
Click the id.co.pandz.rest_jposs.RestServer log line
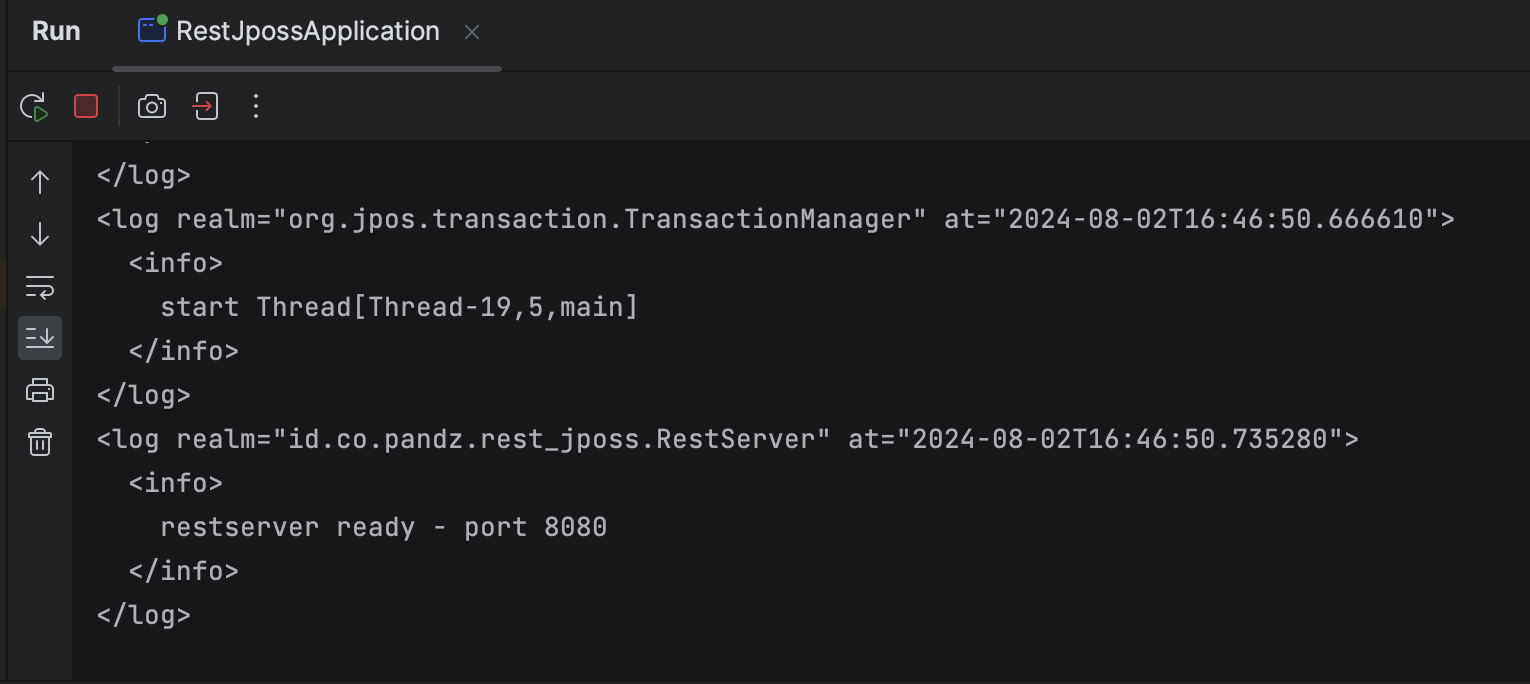point(728,439)
